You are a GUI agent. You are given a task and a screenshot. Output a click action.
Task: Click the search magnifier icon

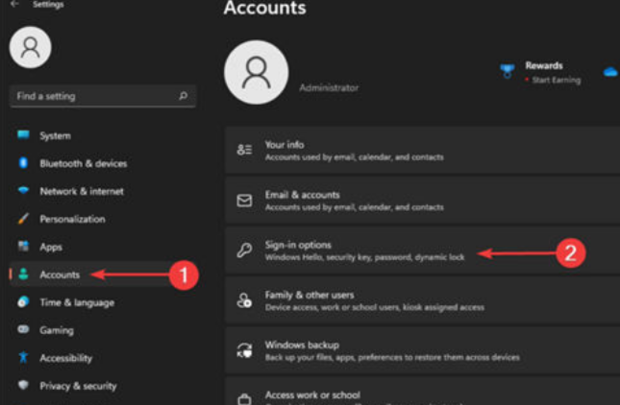(183, 96)
